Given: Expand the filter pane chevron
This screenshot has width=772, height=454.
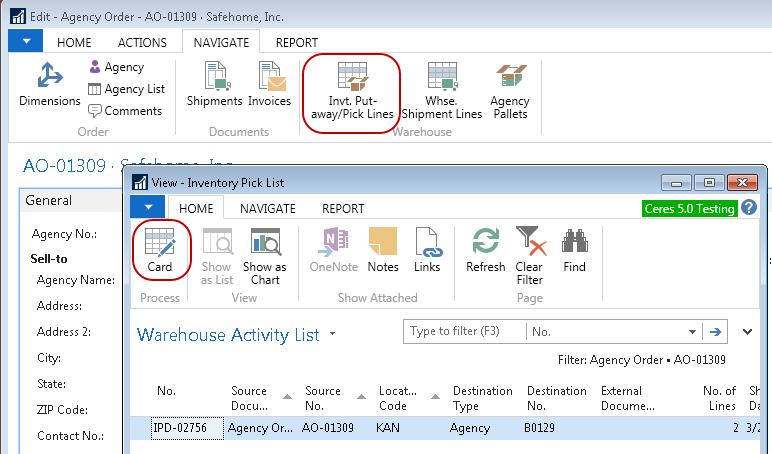Looking at the screenshot, I should tap(748, 332).
